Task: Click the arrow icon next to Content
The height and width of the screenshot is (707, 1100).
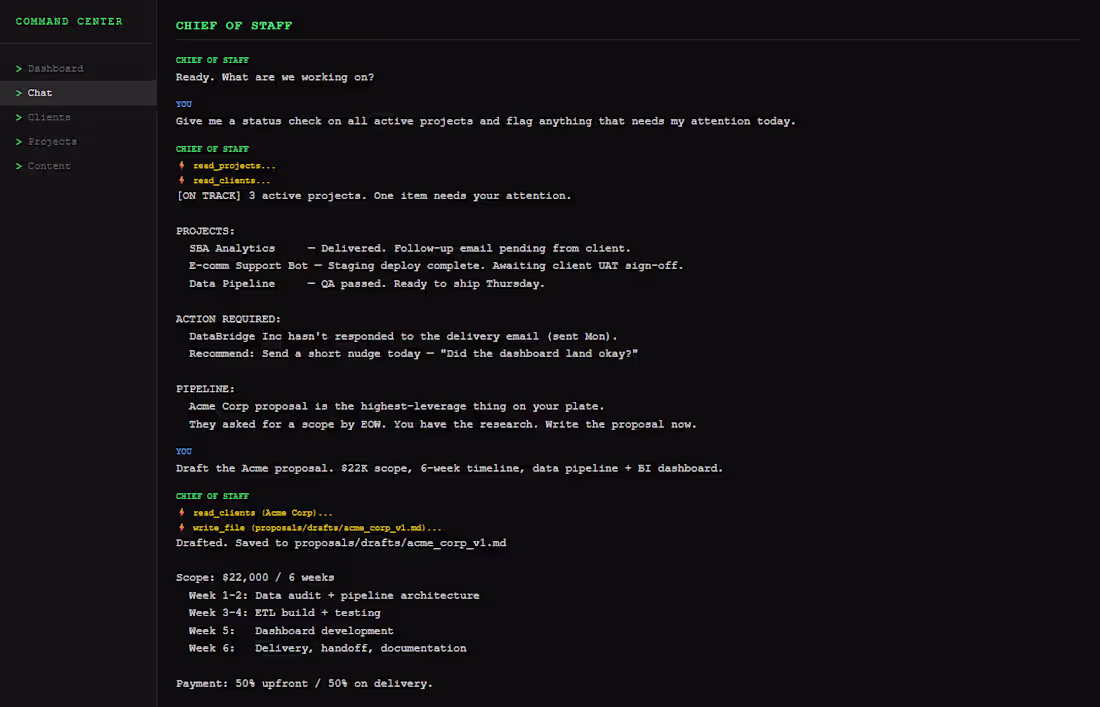Action: [x=21, y=165]
